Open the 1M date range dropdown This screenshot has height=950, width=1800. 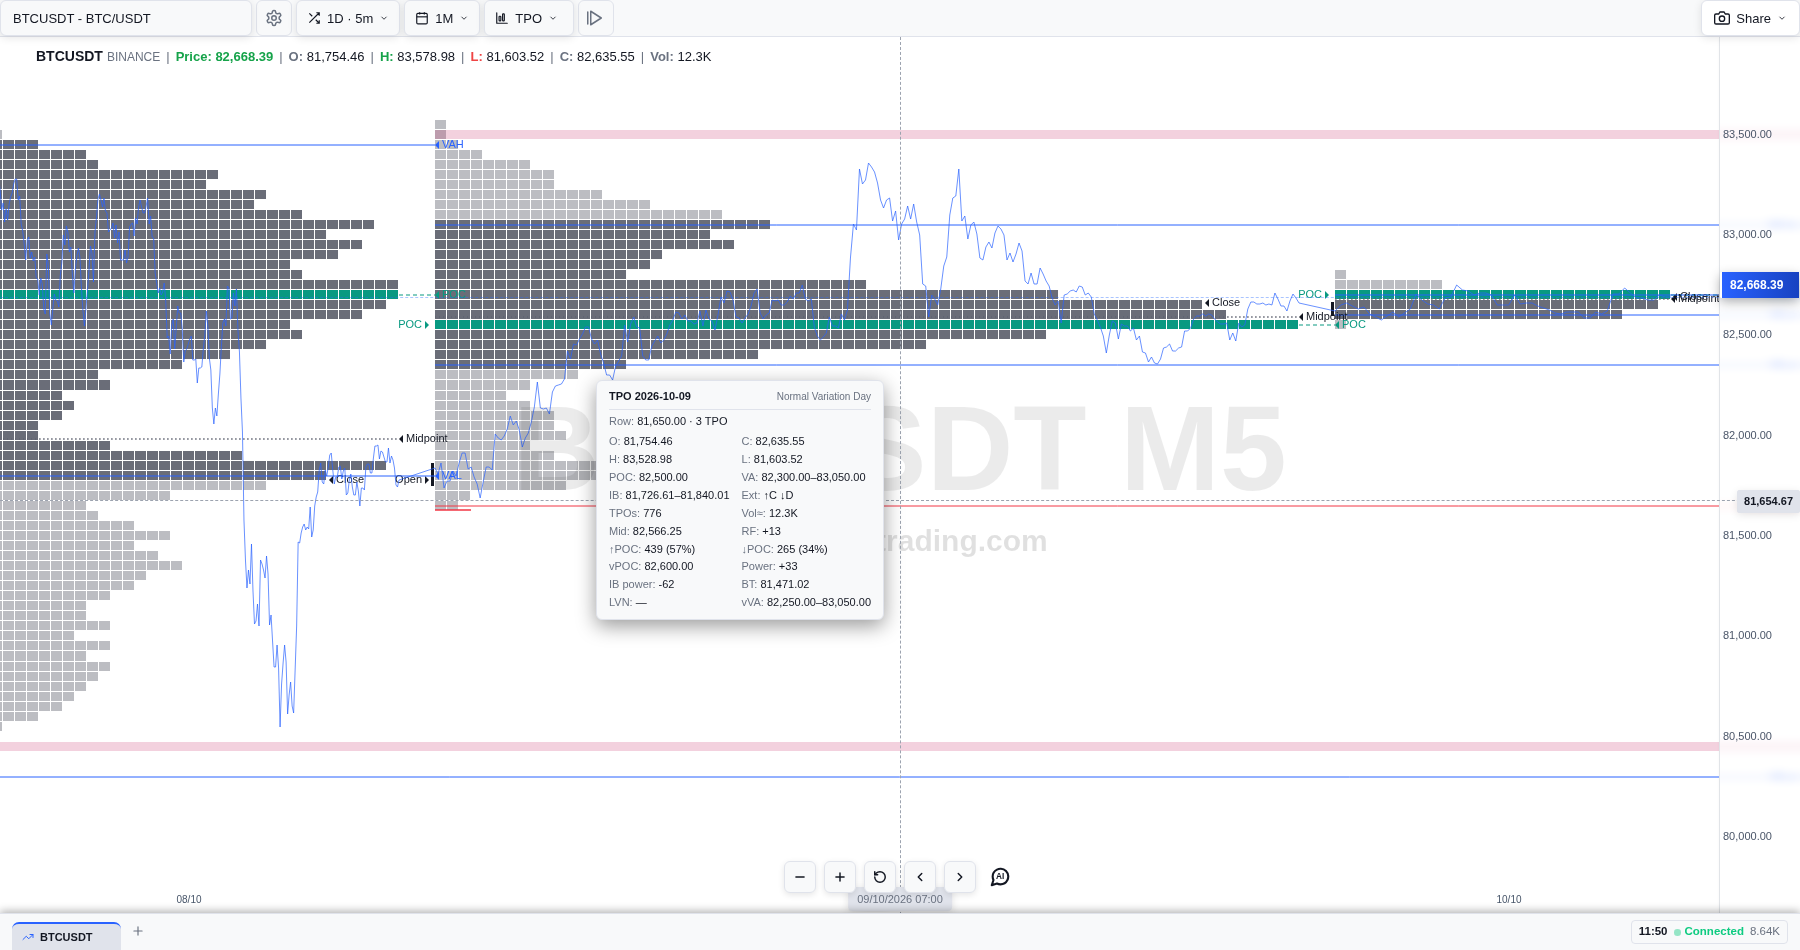pos(442,18)
